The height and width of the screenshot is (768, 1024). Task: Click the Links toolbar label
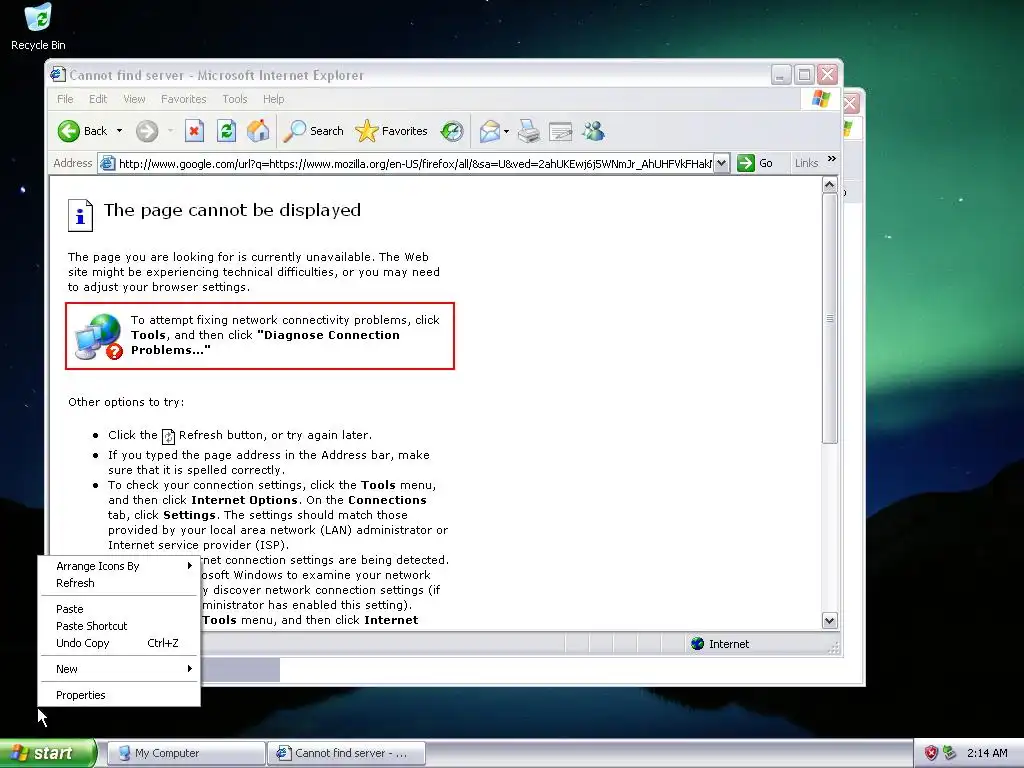coord(806,163)
